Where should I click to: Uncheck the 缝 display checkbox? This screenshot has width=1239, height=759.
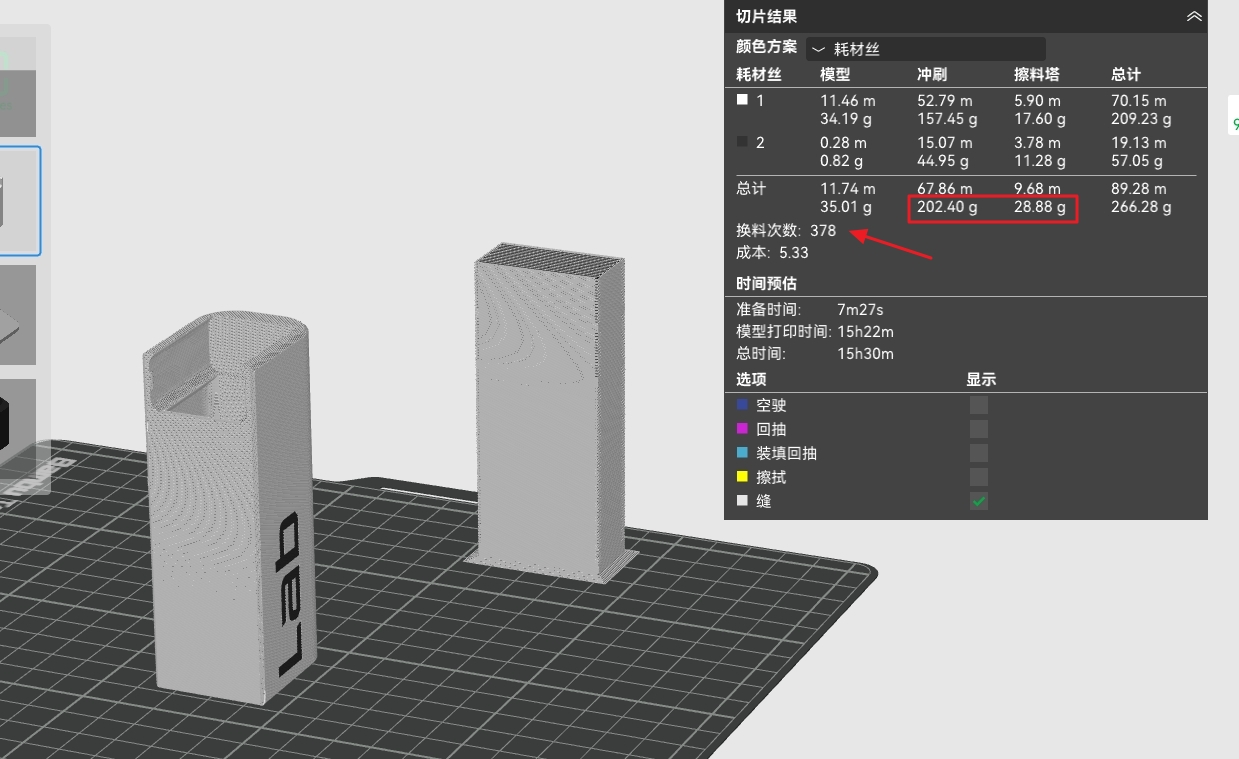(979, 501)
